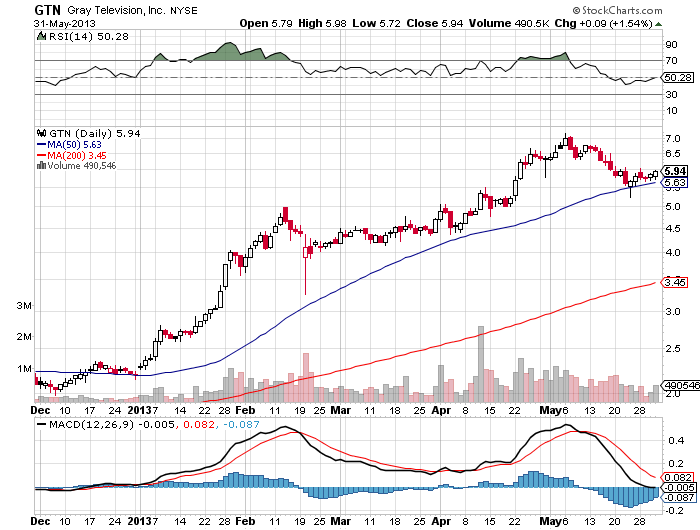Click the price axis label 4.5
The height and width of the screenshot is (530, 700).
pyautogui.click(x=672, y=229)
